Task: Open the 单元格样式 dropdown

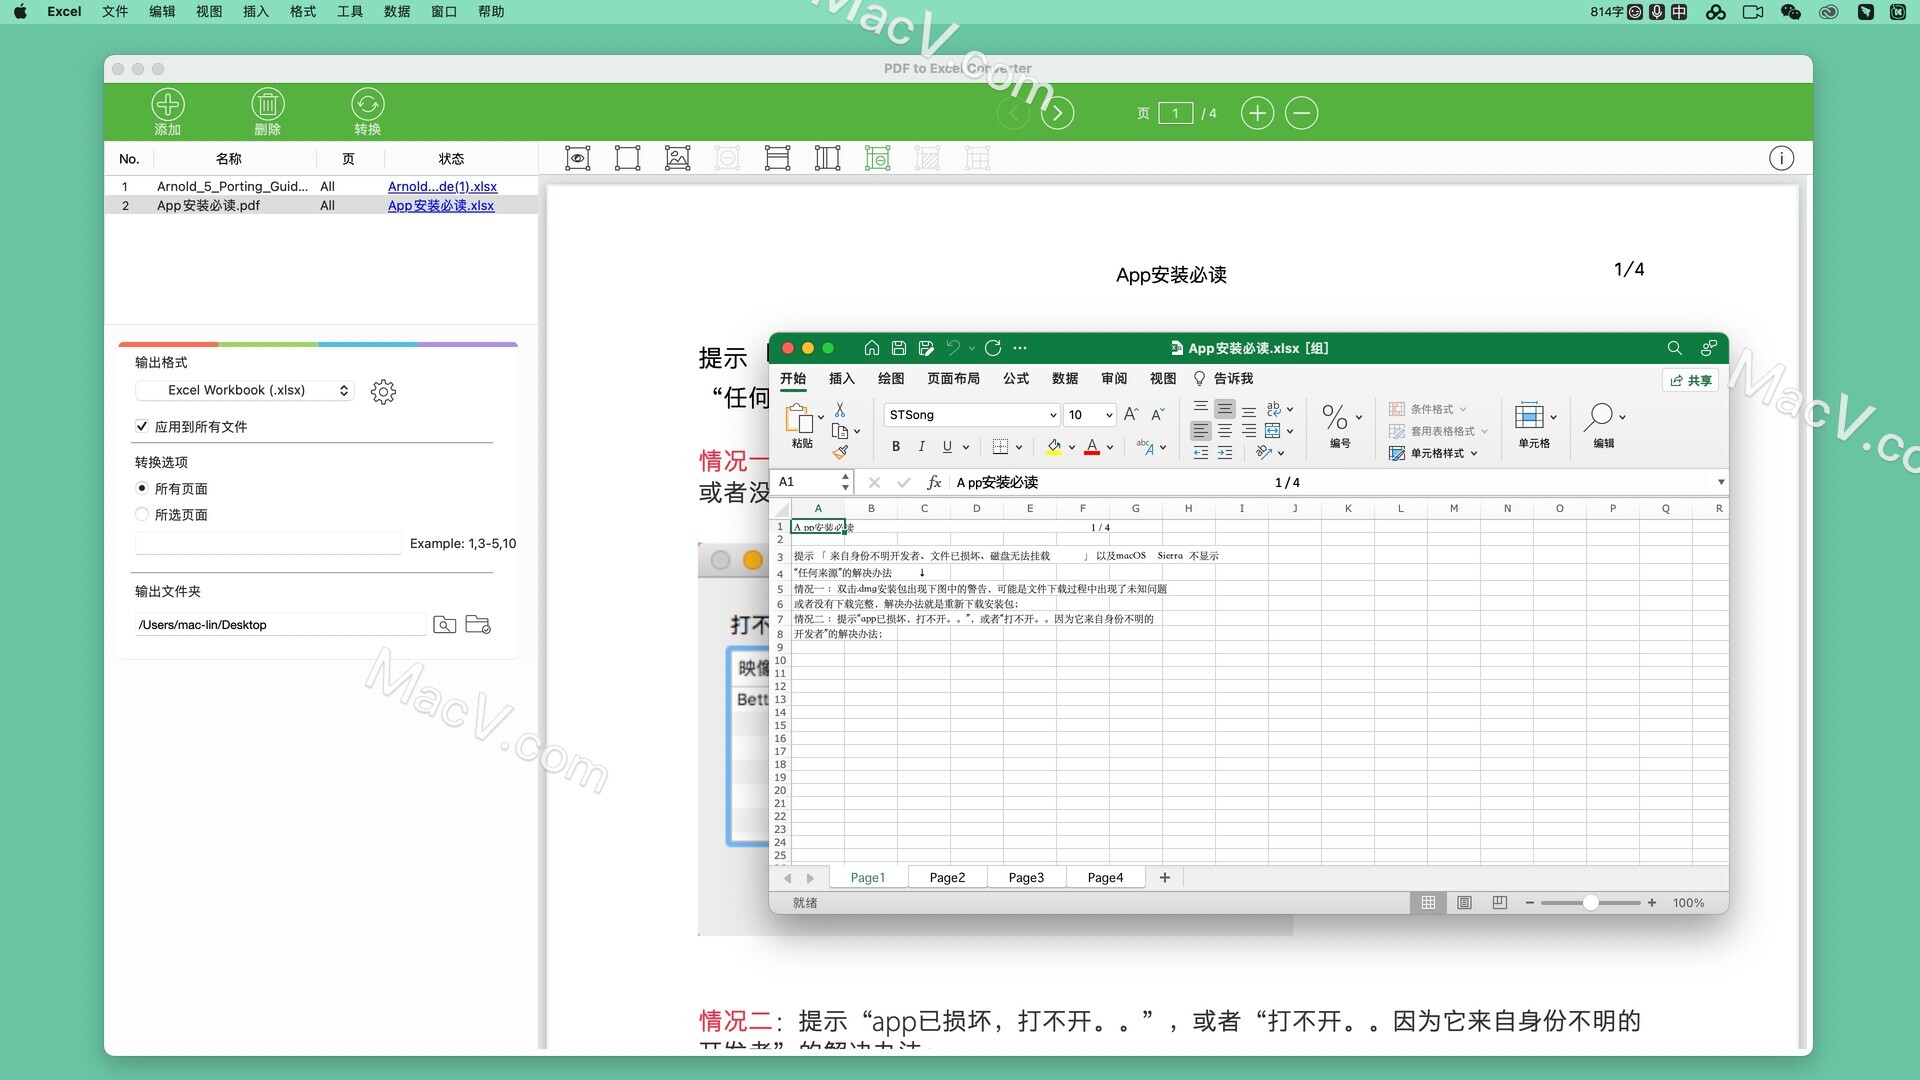Action: tap(1433, 453)
